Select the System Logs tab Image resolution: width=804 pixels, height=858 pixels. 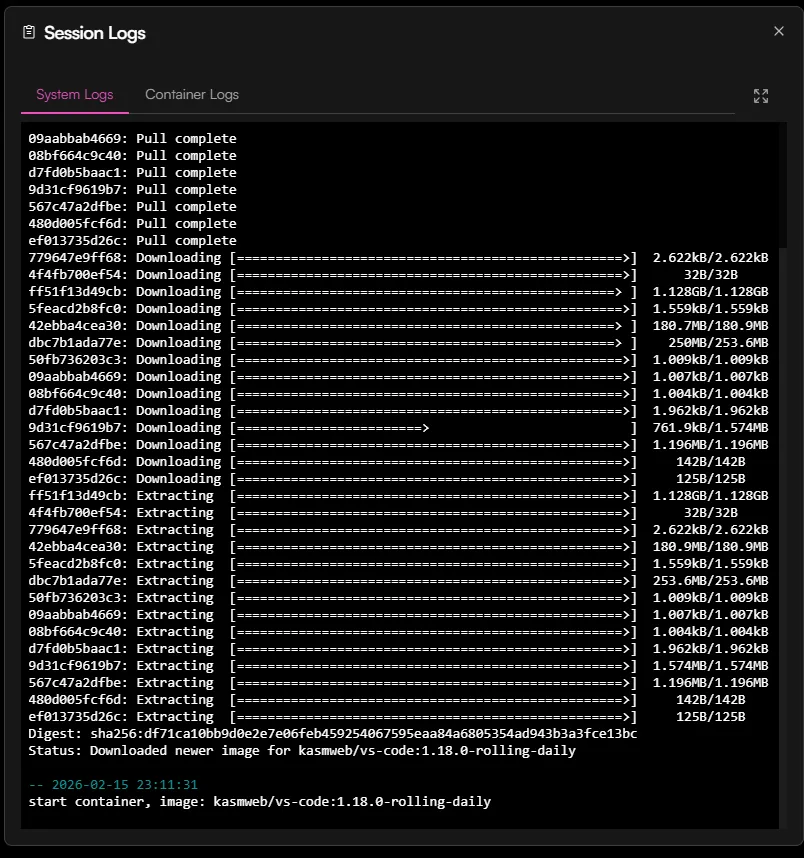74,95
